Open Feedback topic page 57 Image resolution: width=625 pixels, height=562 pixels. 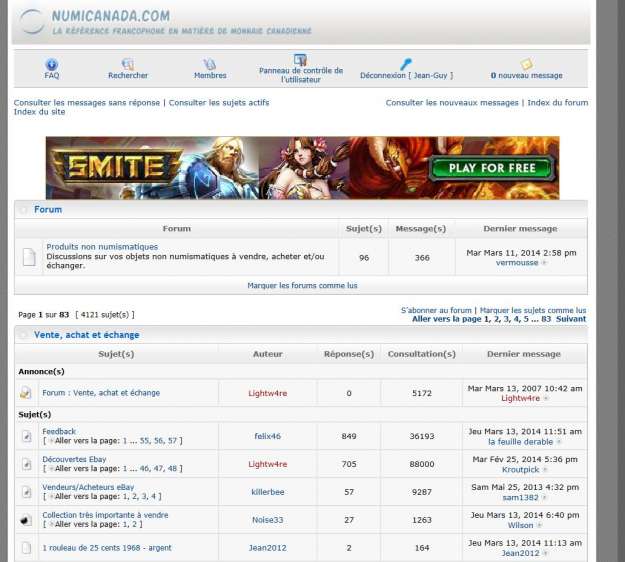click(x=172, y=441)
